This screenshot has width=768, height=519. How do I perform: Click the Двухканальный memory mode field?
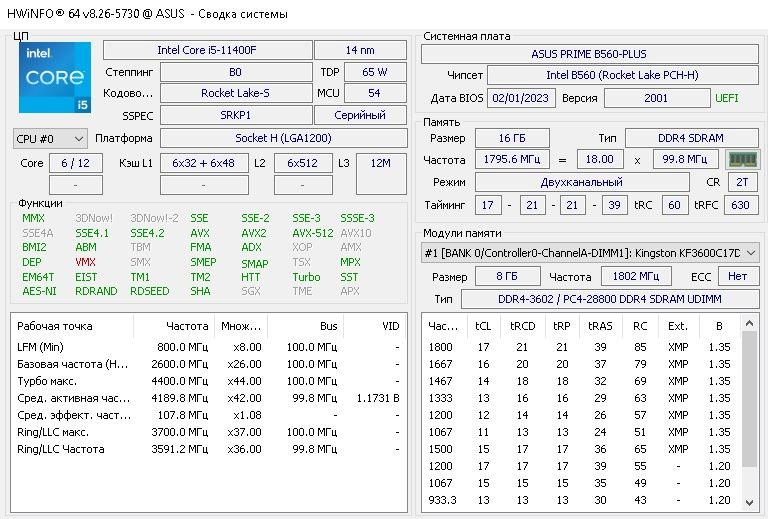(x=582, y=182)
